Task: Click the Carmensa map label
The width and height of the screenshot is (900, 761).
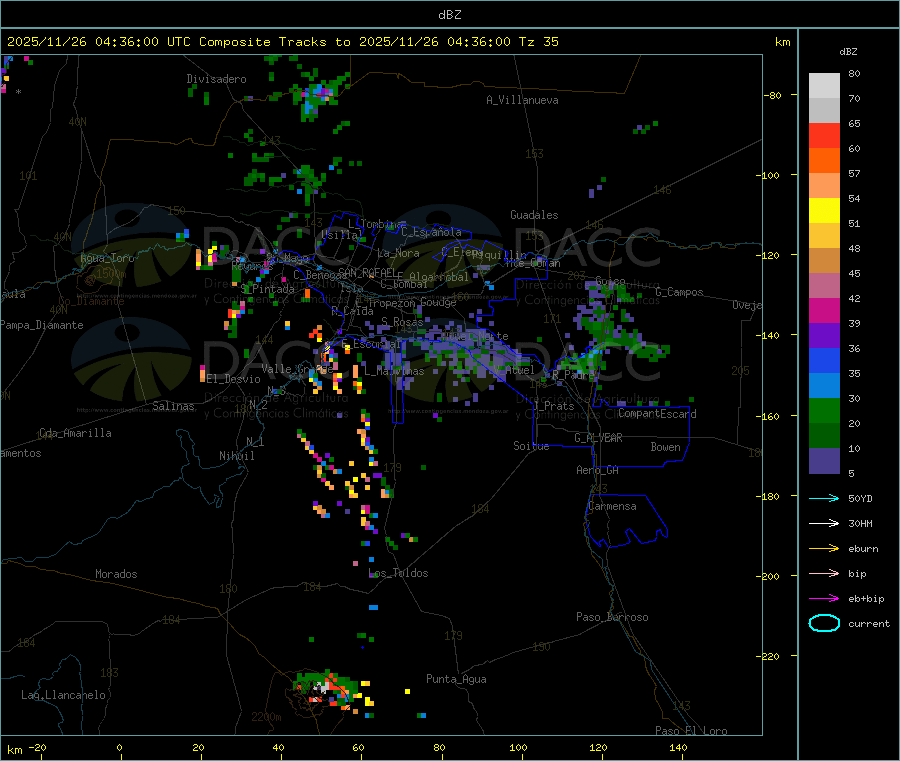Action: tap(612, 506)
